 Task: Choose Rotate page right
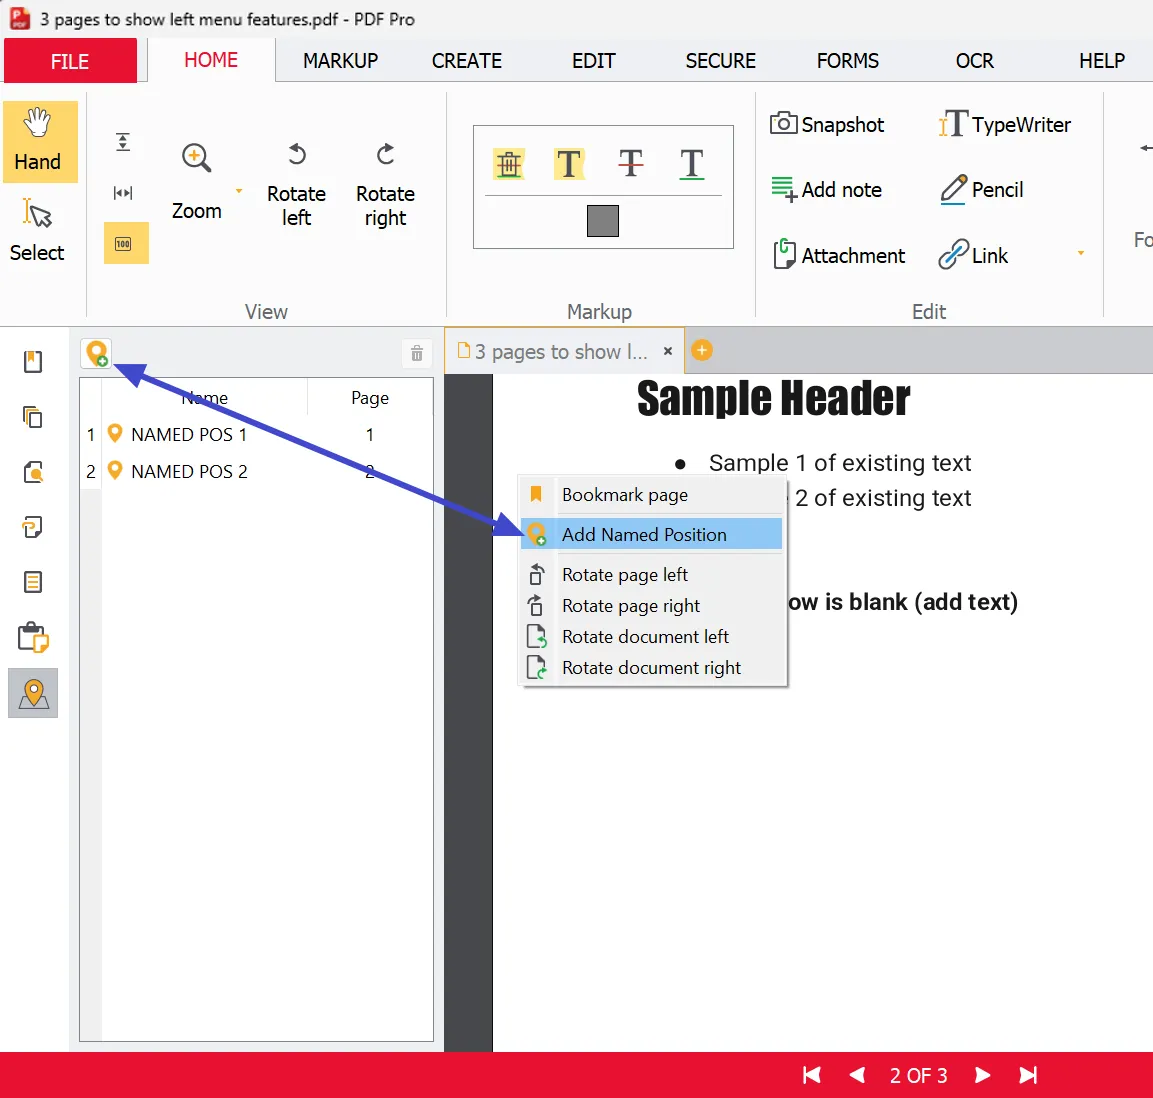click(652, 606)
